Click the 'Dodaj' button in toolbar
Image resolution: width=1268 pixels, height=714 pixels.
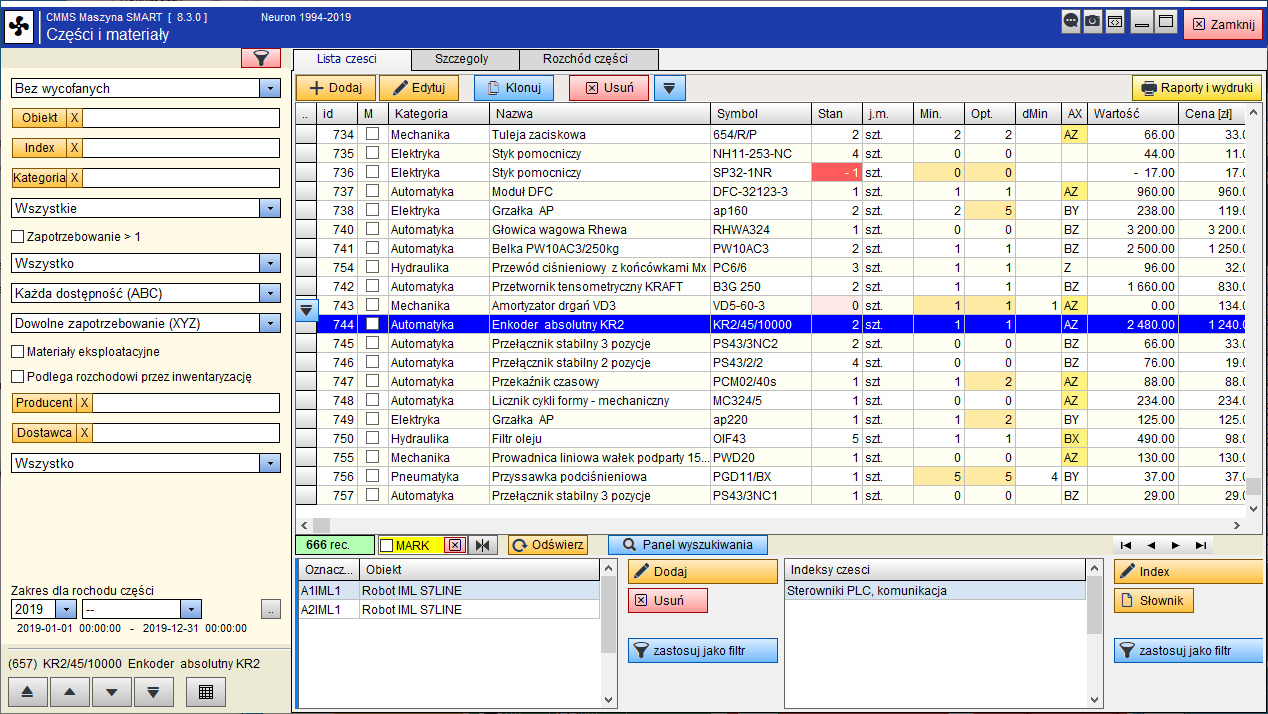335,88
